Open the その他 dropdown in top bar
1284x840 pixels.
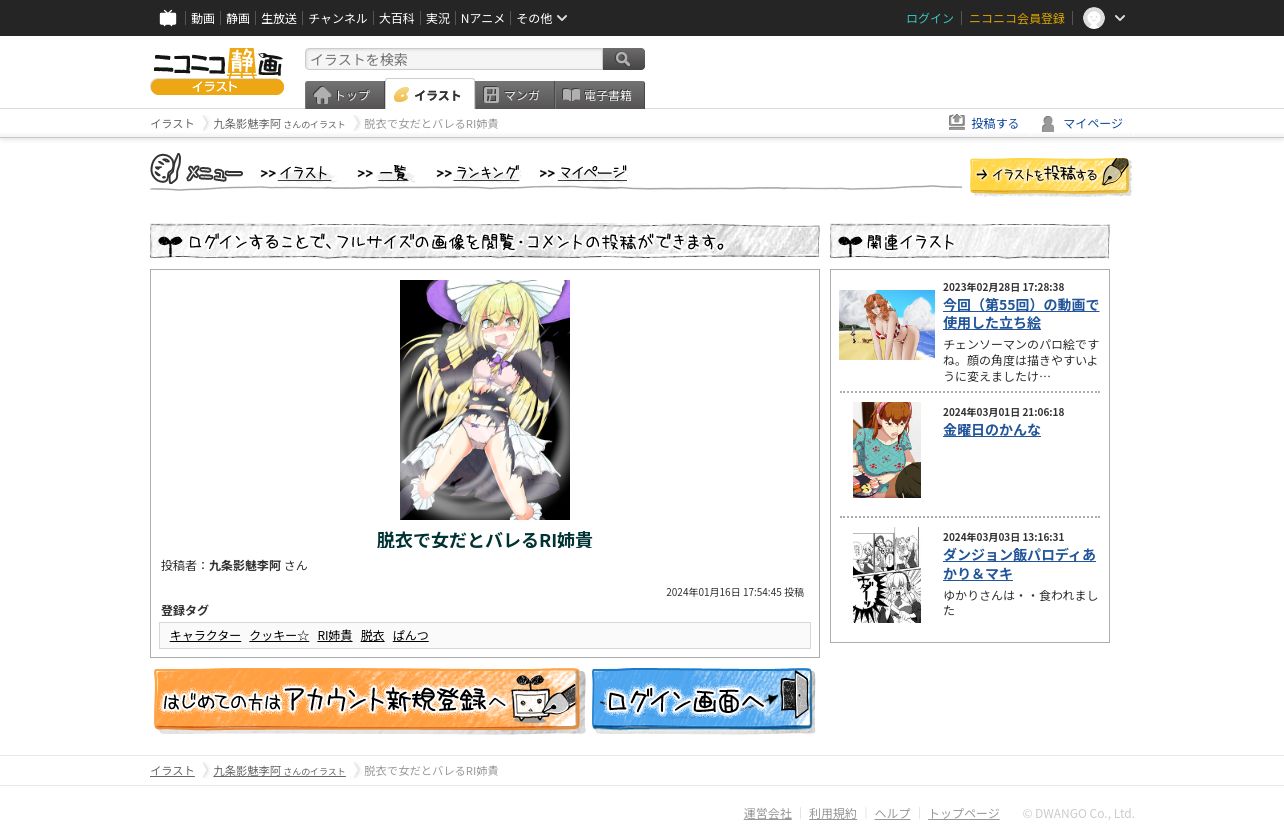[x=542, y=18]
